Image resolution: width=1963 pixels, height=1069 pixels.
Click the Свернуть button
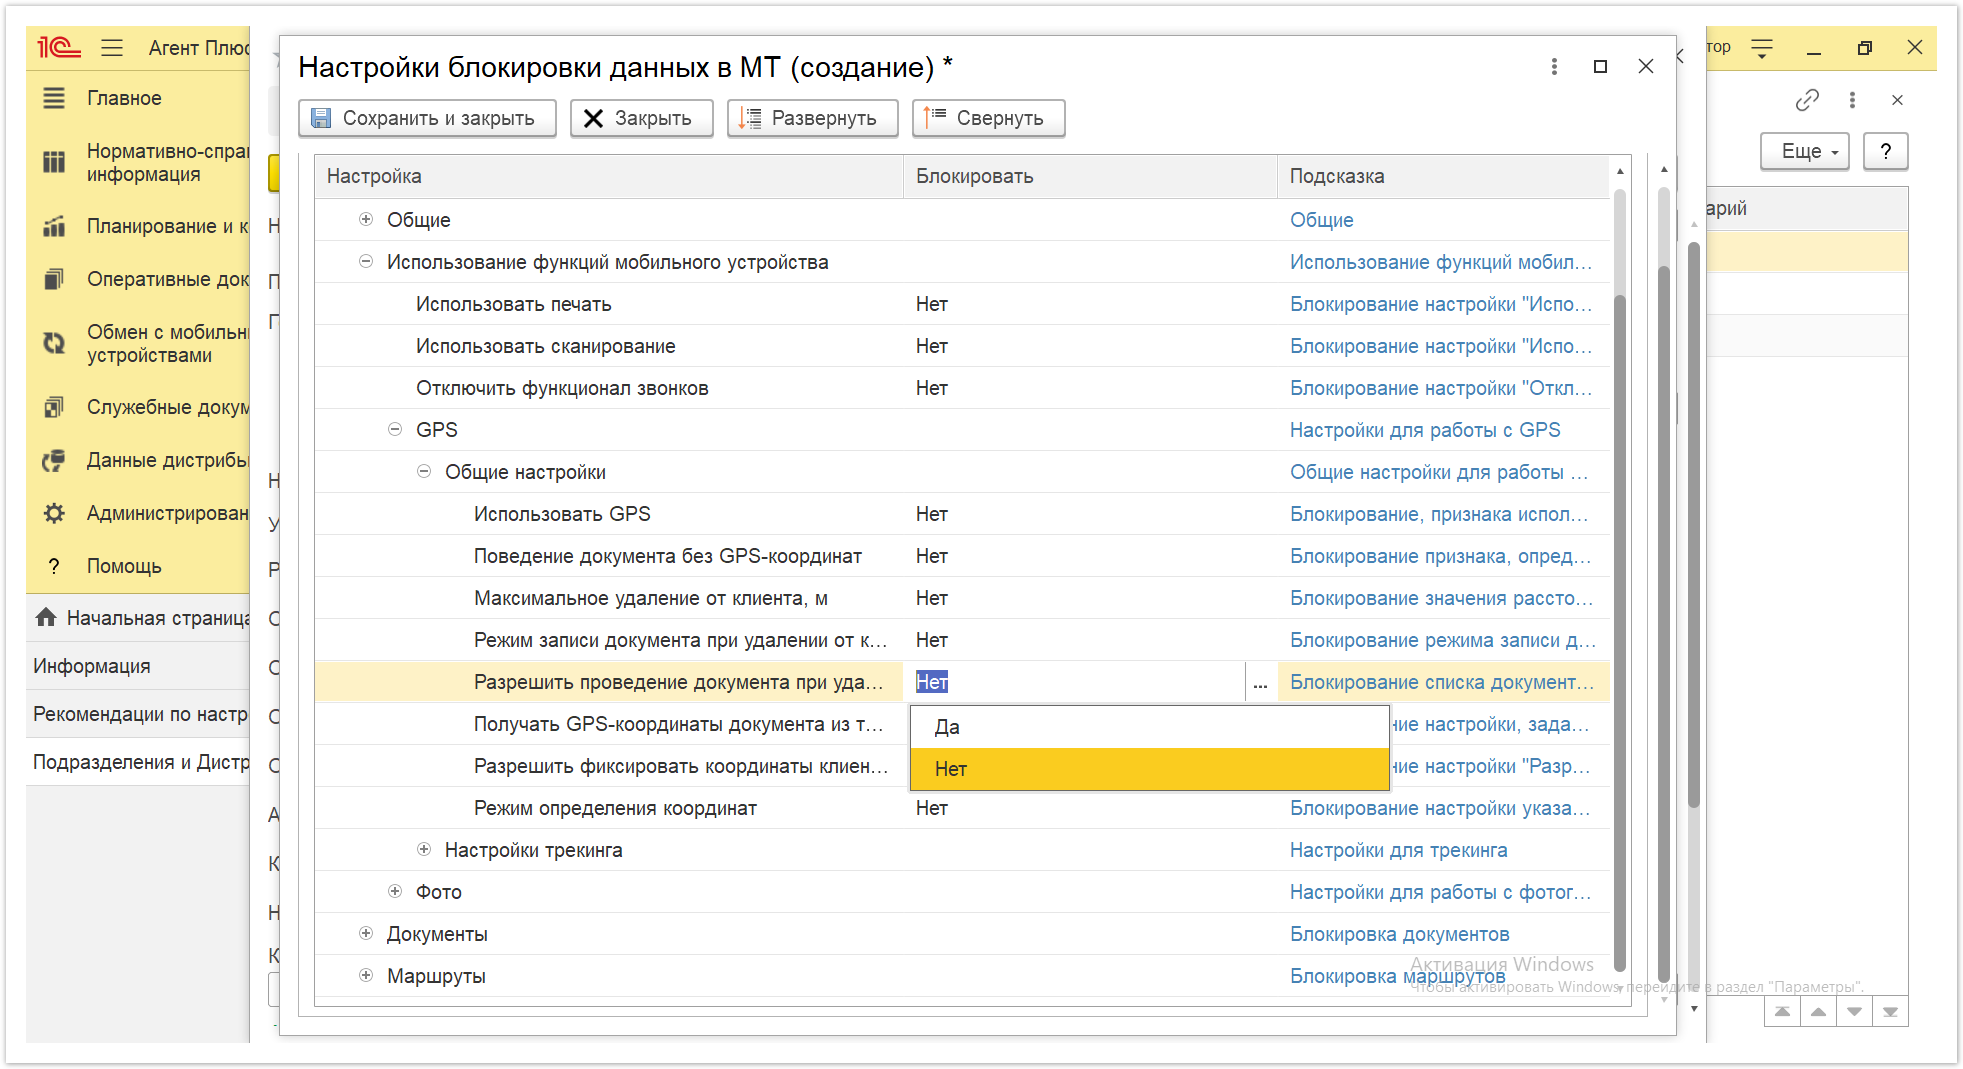988,118
